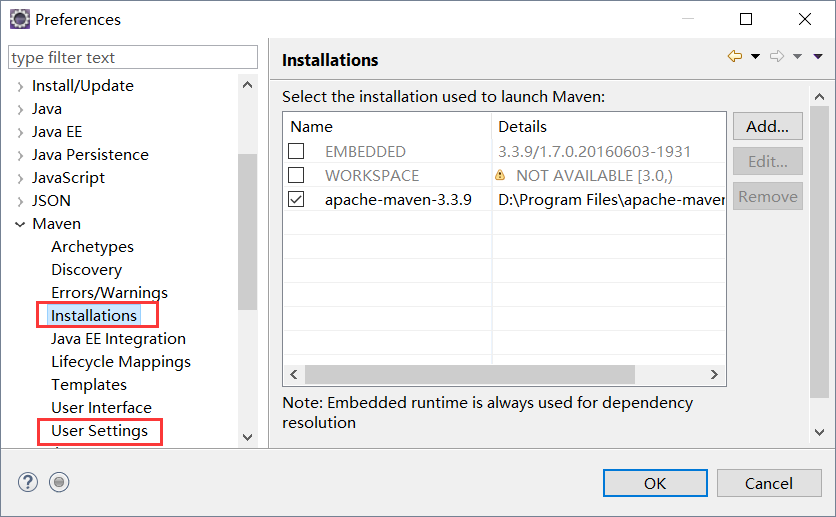Check the WORKSPACE installation checkbox

pos(297,175)
